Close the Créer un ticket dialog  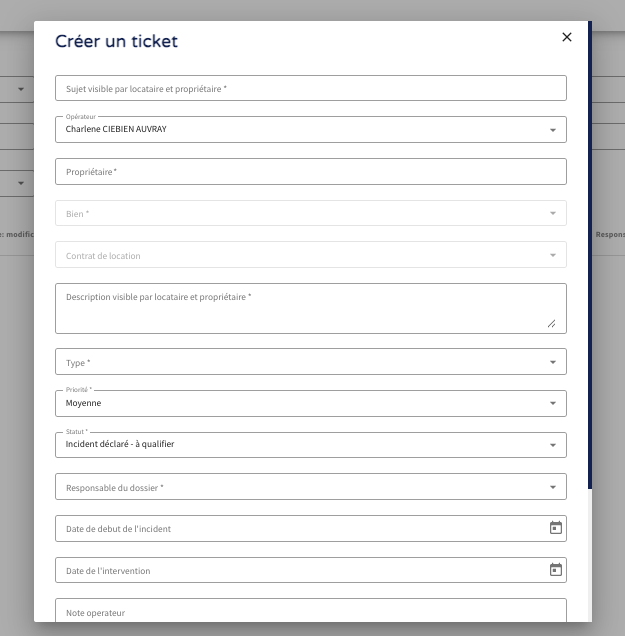(x=567, y=37)
